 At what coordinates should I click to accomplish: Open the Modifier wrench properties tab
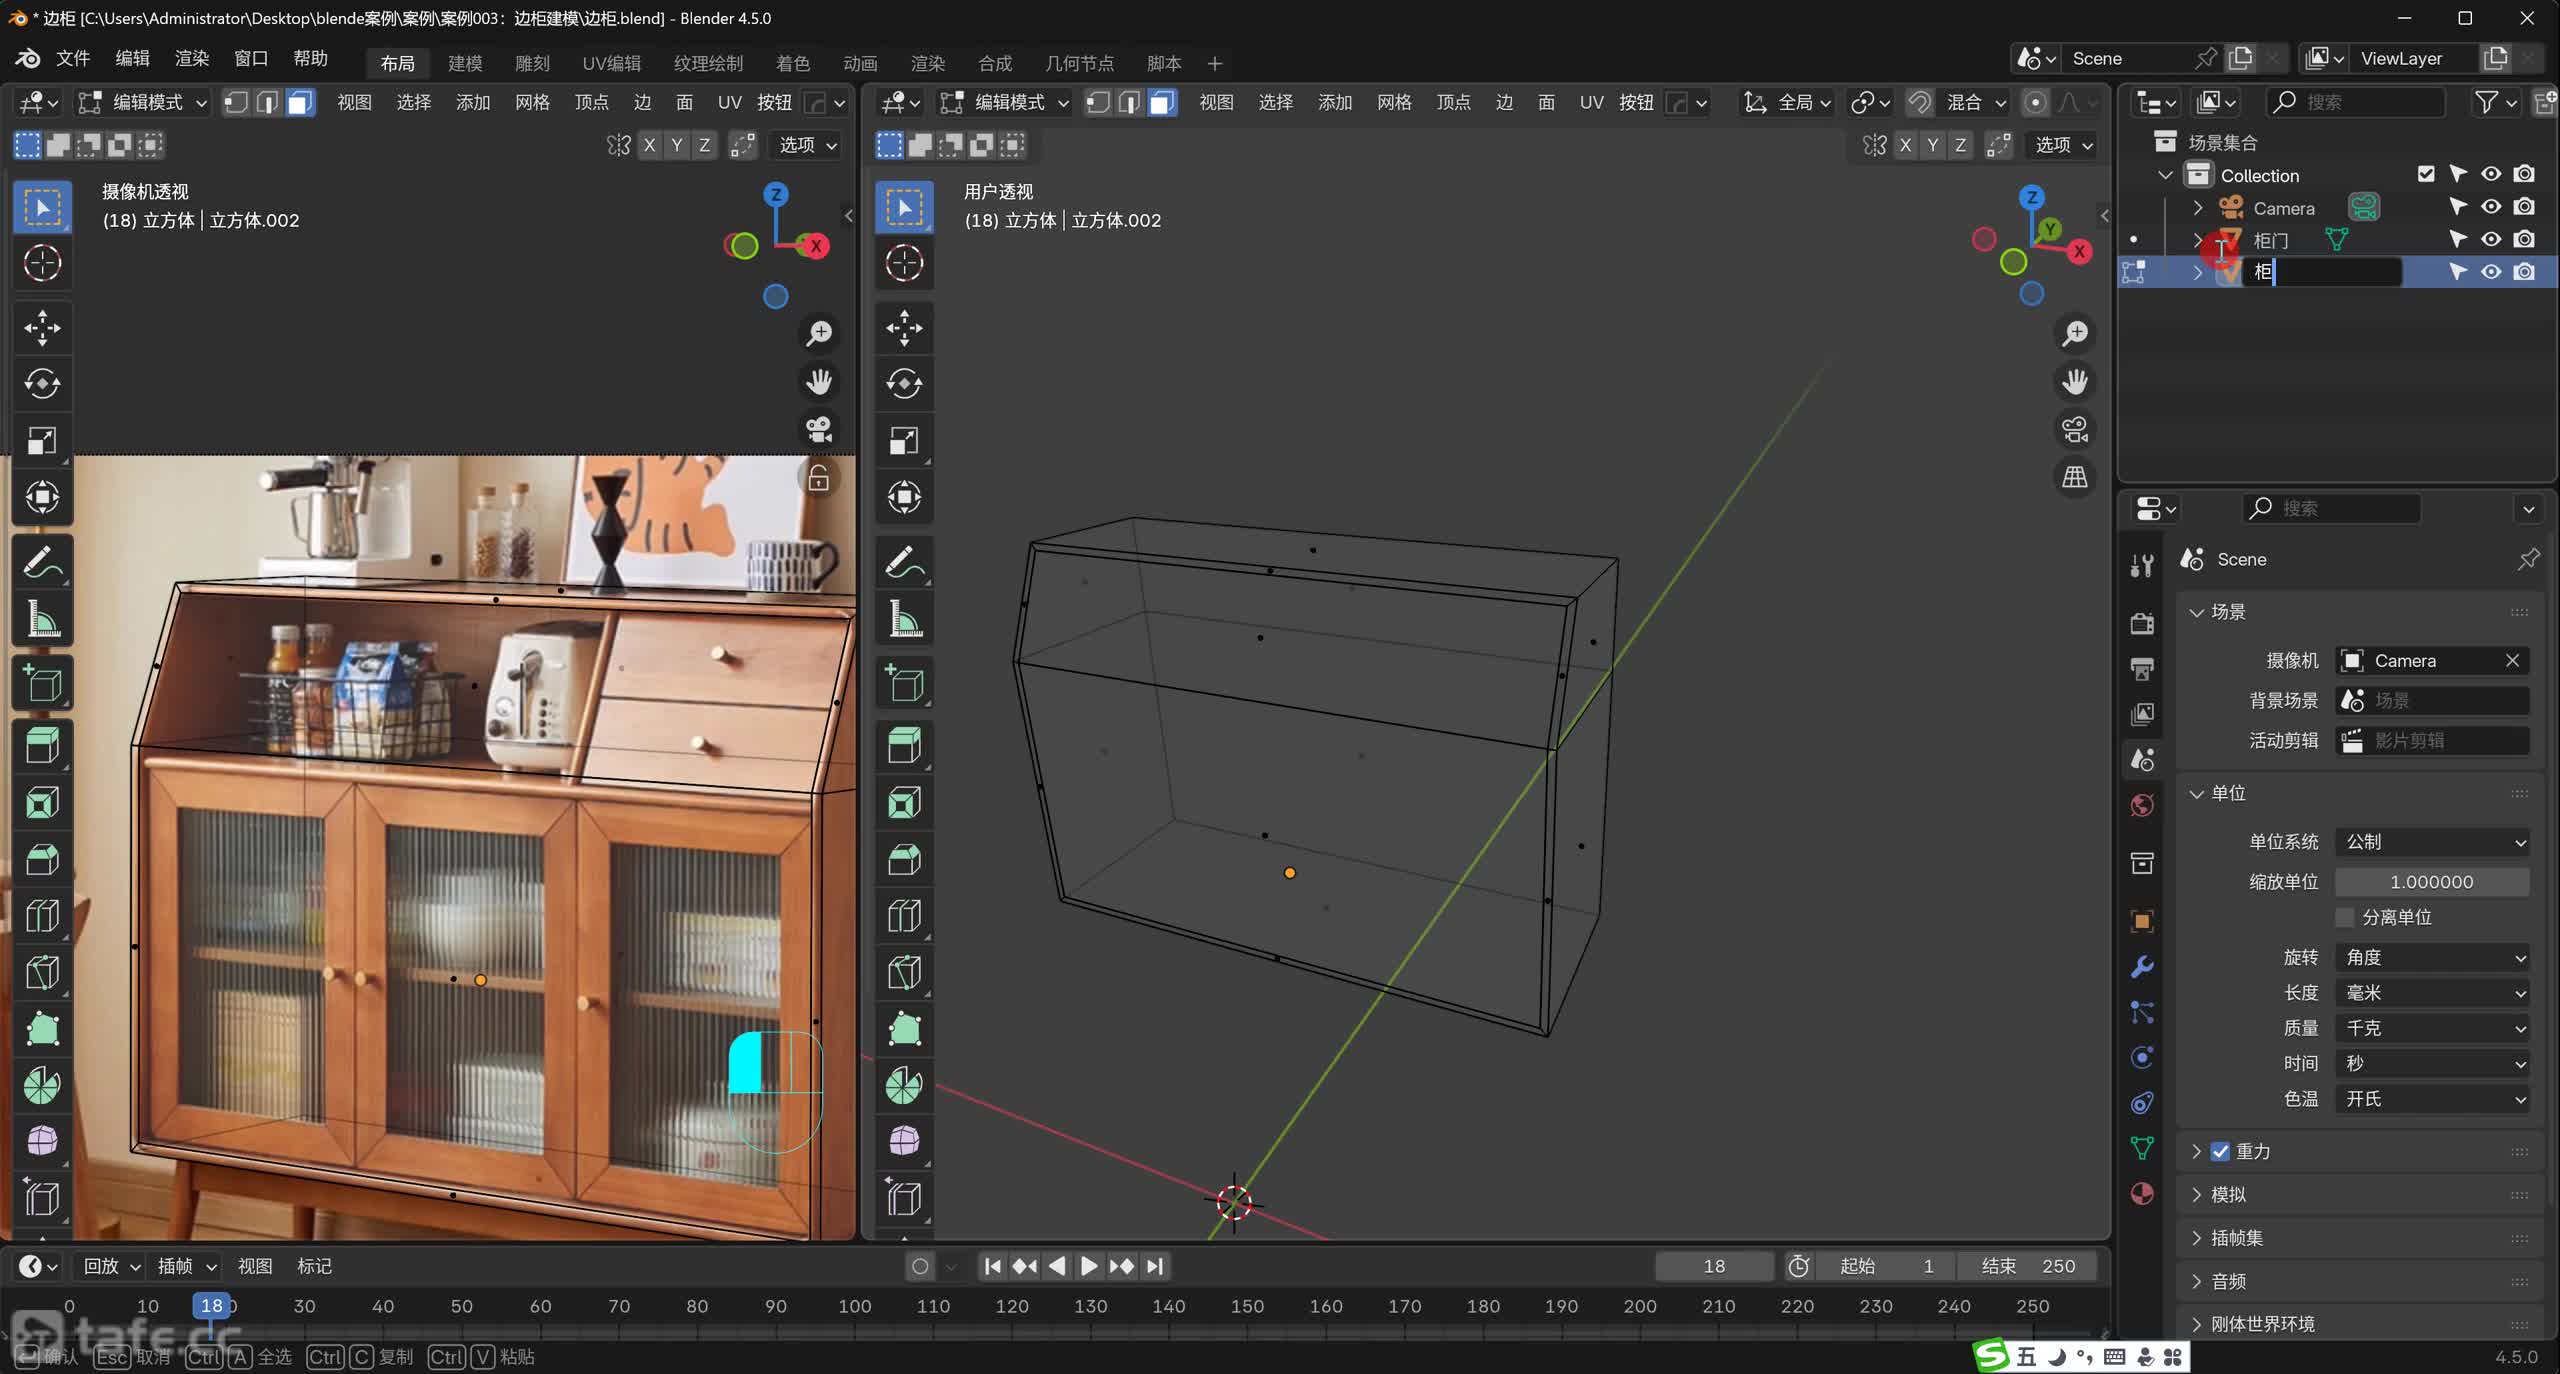pyautogui.click(x=2142, y=966)
